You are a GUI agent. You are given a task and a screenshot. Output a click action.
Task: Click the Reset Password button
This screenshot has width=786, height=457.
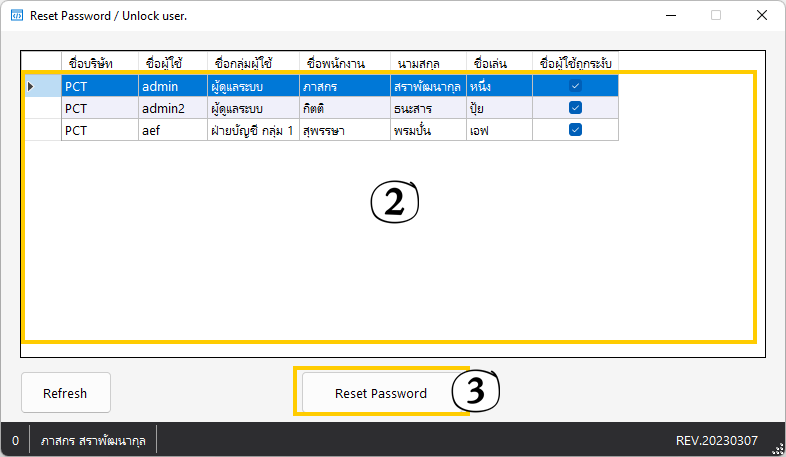click(x=380, y=393)
